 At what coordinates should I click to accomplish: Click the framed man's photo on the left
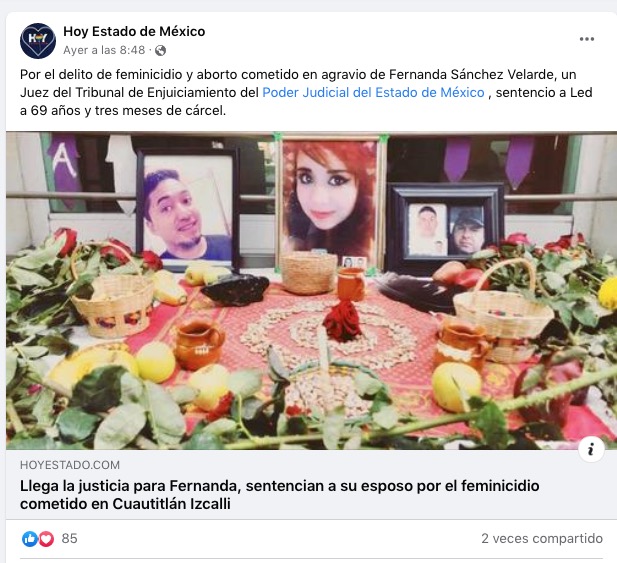click(188, 209)
